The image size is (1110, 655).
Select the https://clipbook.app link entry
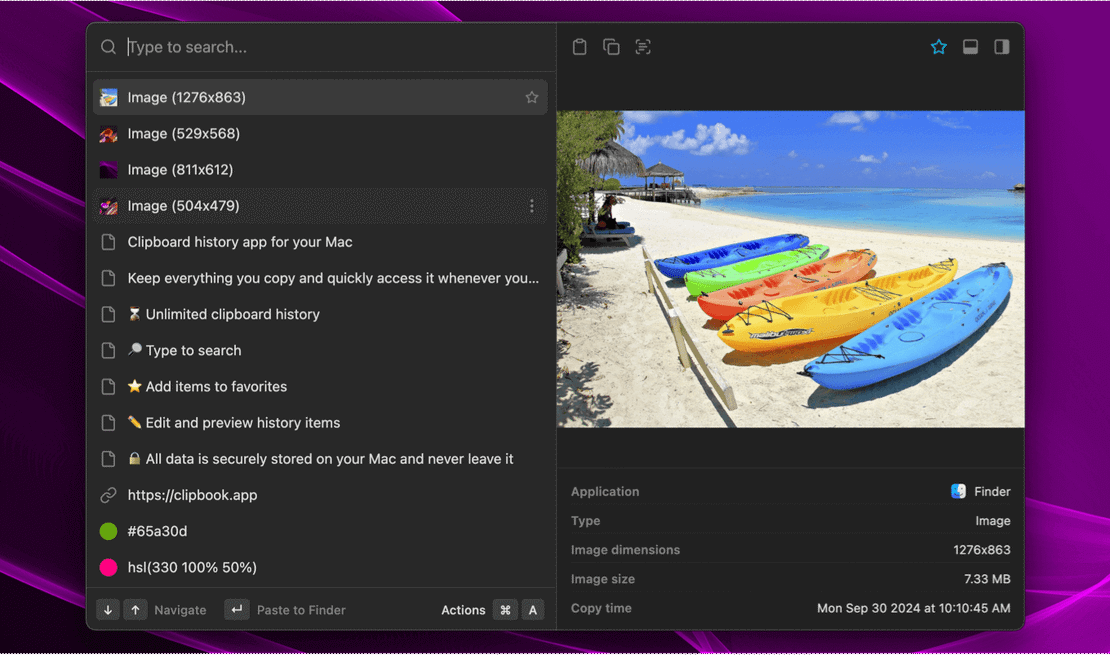coord(320,495)
